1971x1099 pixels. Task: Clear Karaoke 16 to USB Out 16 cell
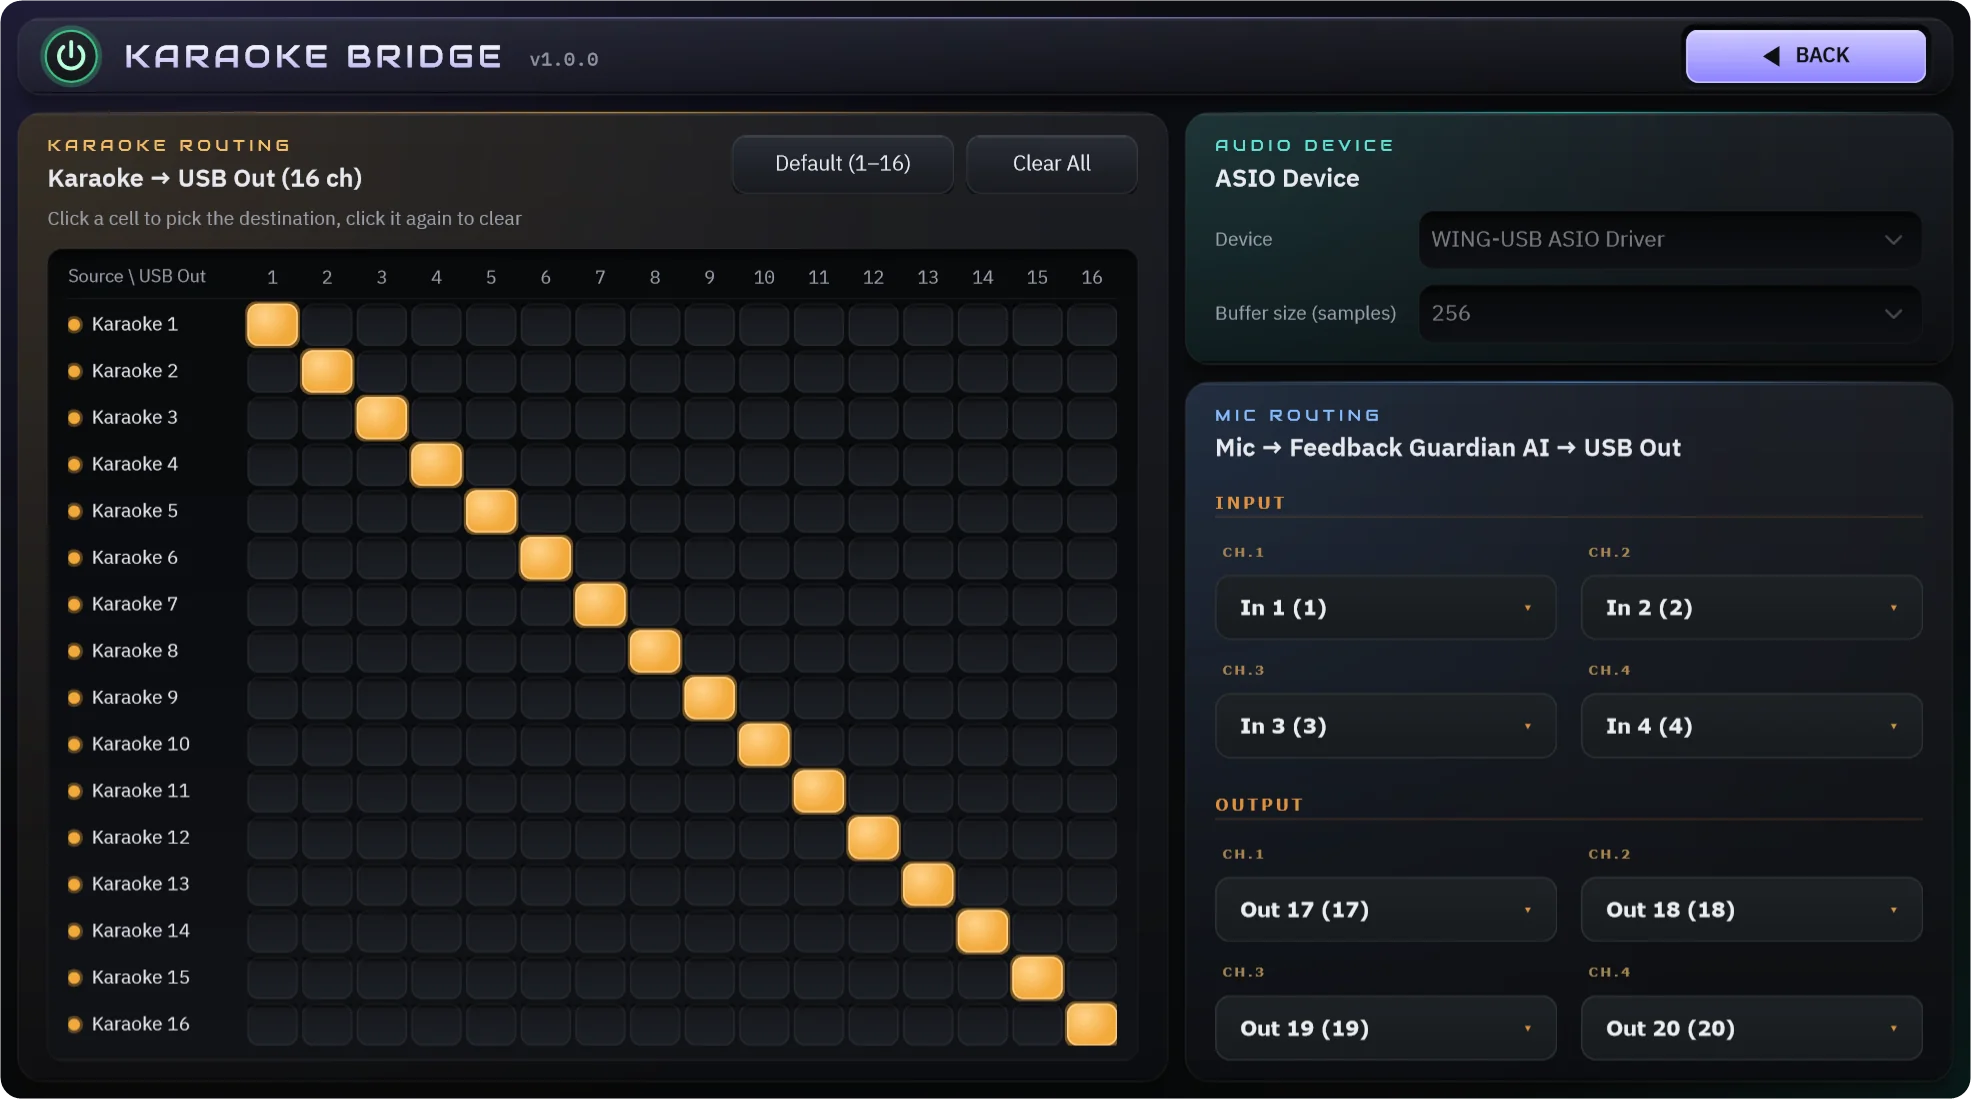1091,1025
